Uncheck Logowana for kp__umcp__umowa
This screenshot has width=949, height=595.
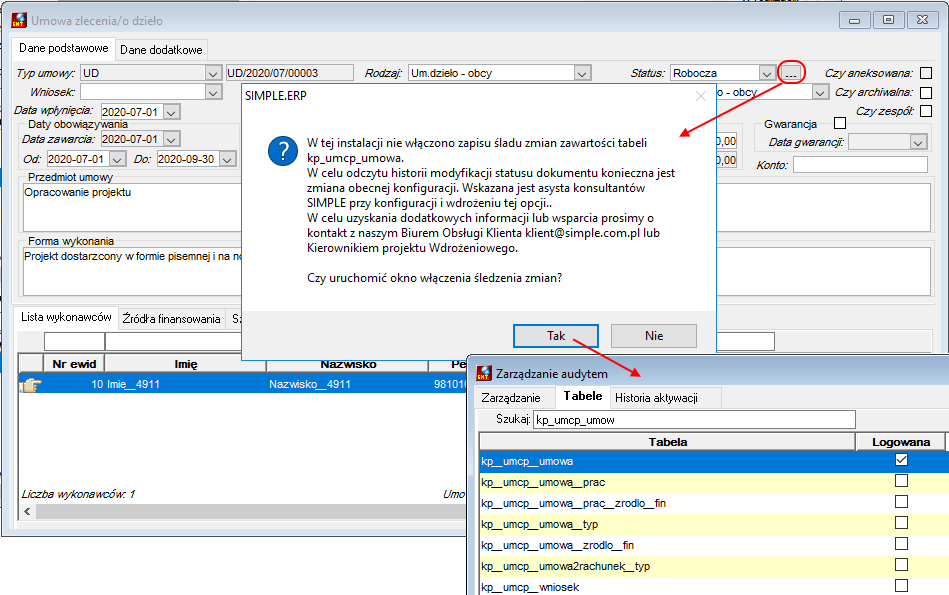click(901, 460)
